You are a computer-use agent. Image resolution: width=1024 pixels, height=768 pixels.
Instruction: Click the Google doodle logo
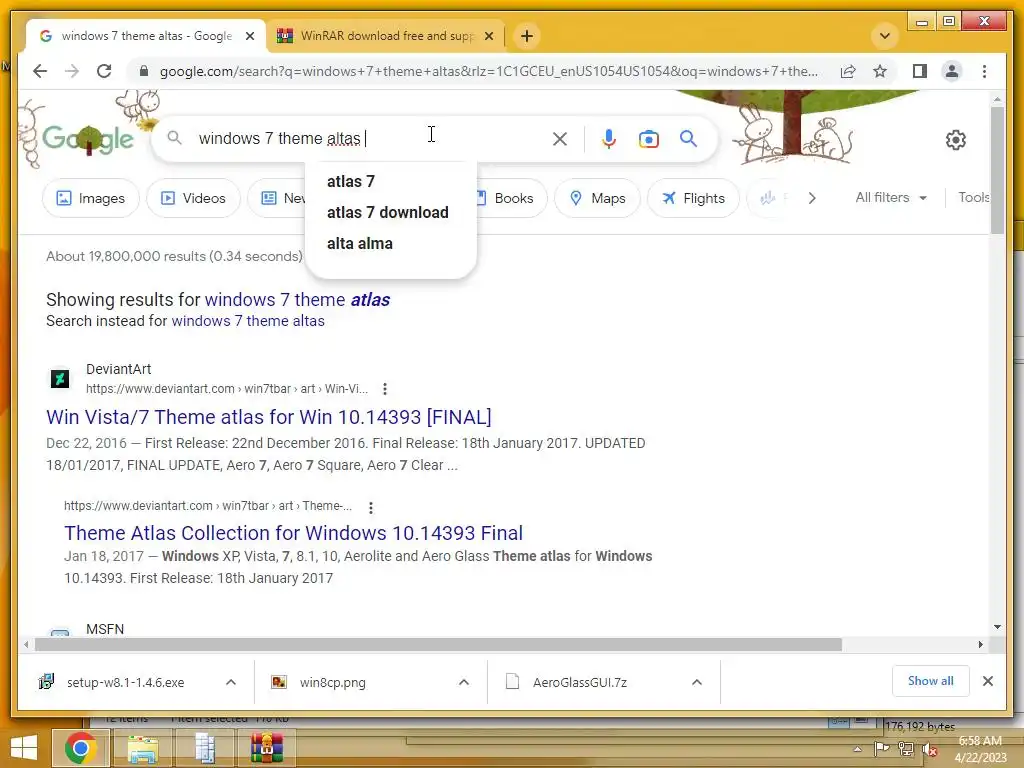[x=88, y=138]
